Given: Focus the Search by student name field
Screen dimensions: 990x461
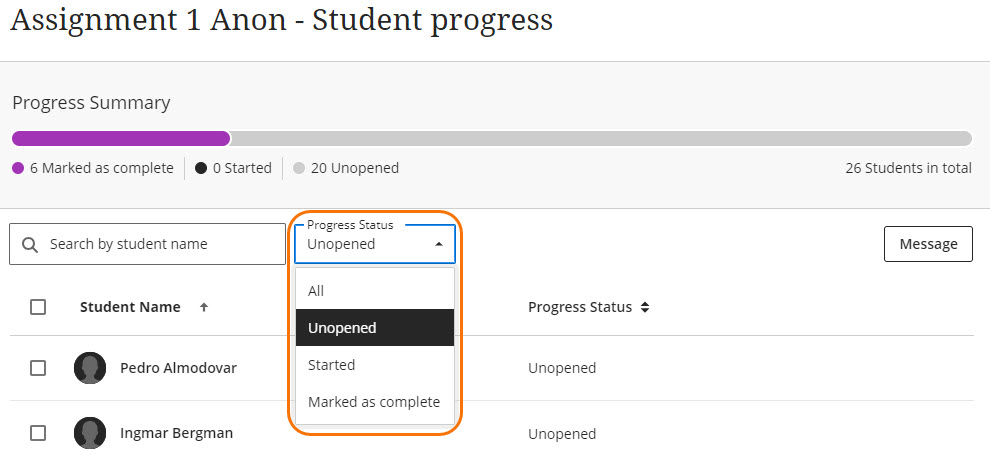Looking at the screenshot, I should [x=160, y=244].
